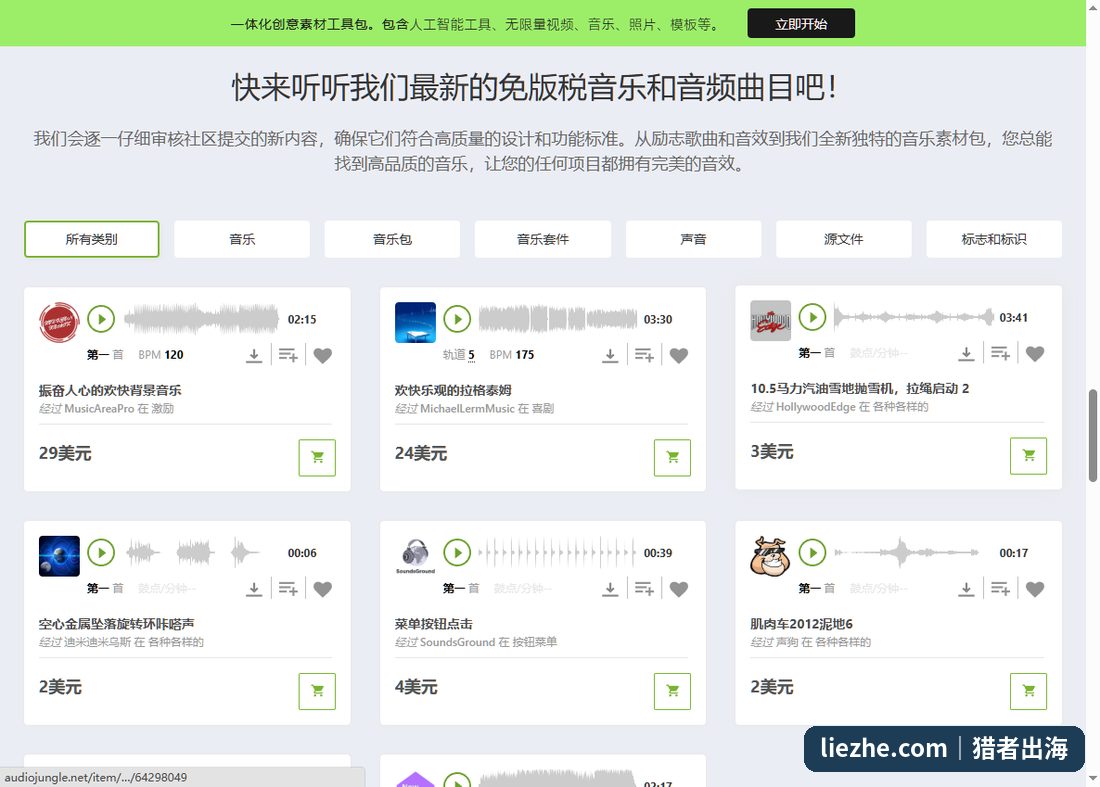Seek within 振奋人心的欢快背景音乐 waveform

click(x=201, y=319)
